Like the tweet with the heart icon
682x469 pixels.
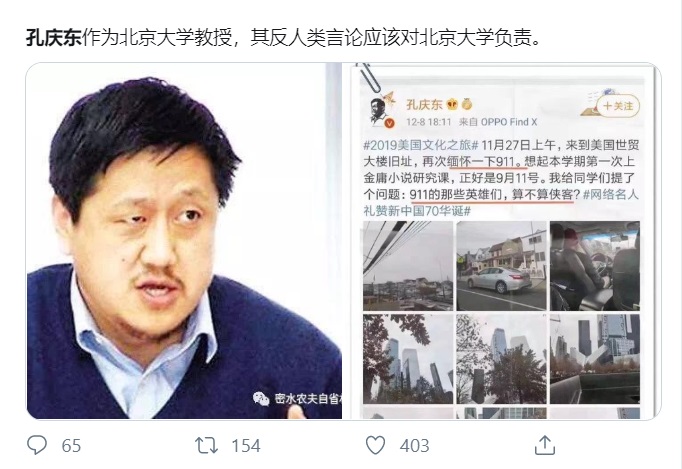[375, 446]
